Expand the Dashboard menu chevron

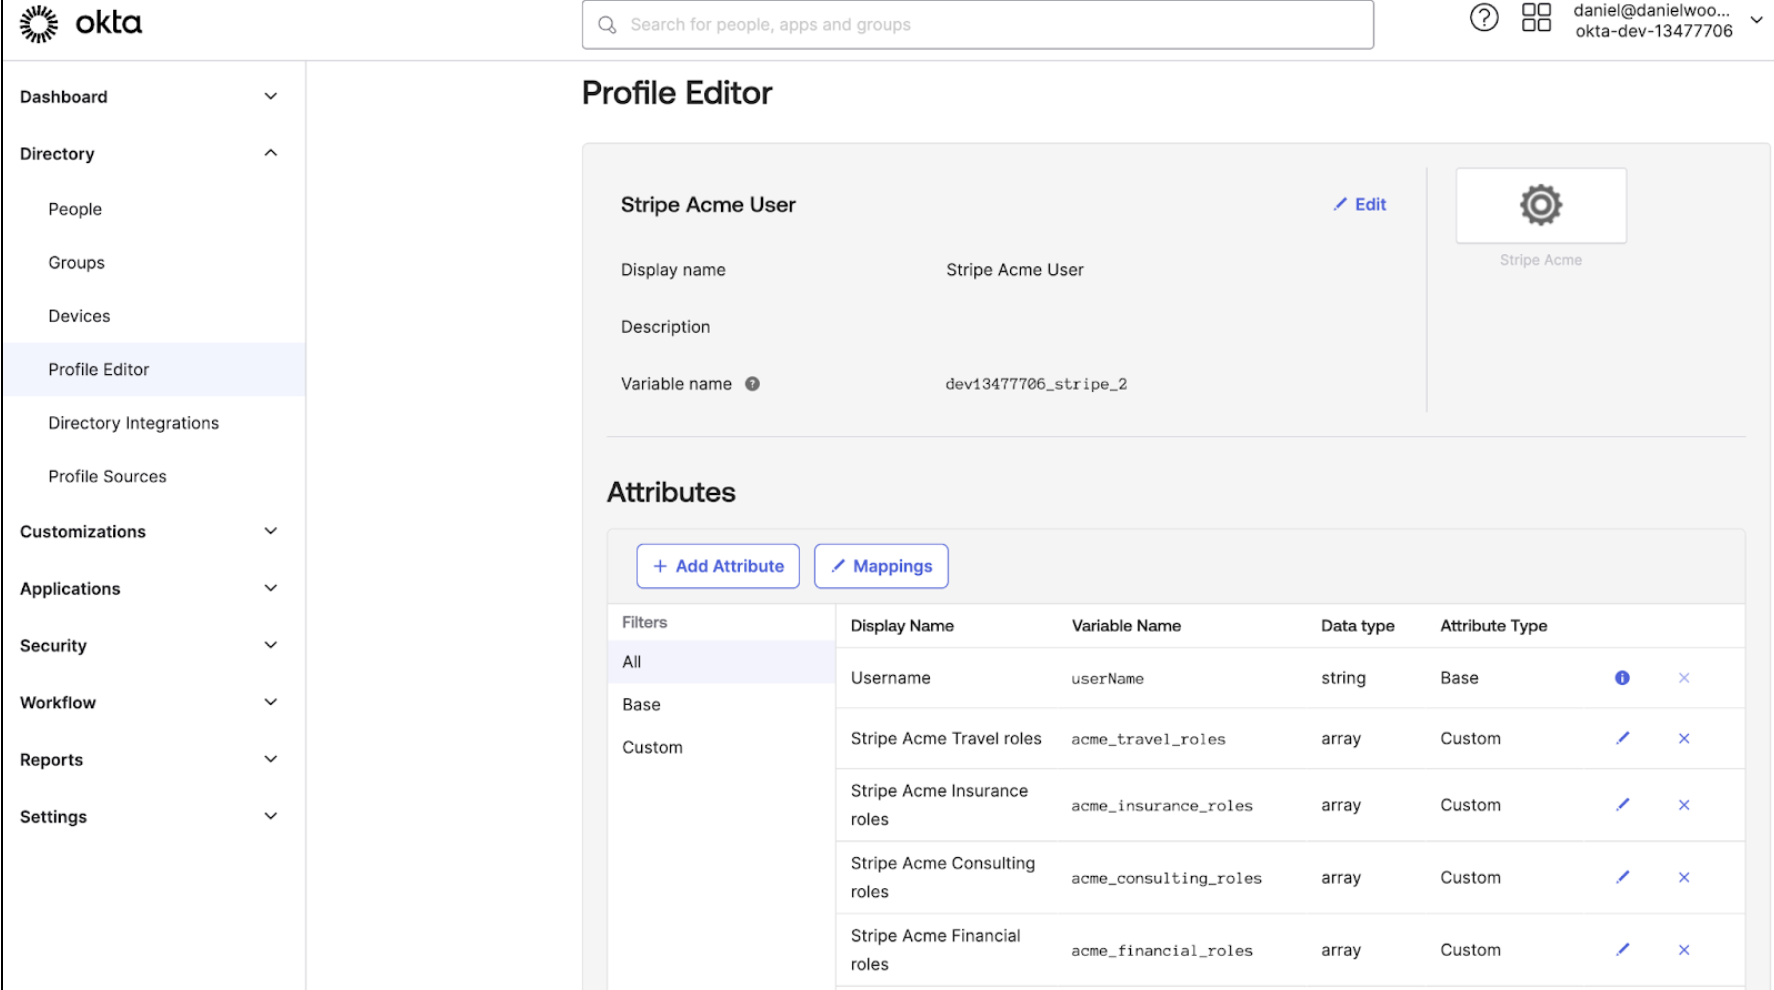click(270, 96)
